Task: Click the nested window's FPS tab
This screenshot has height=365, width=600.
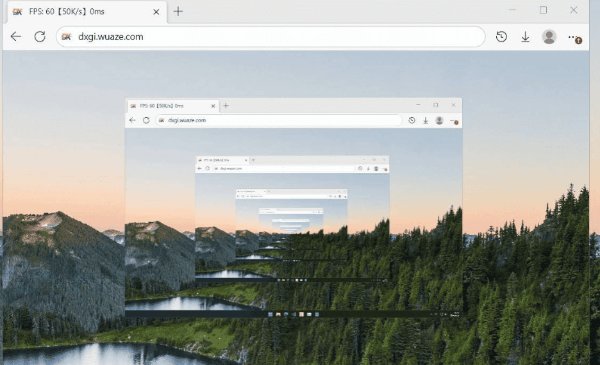Action: tap(172, 106)
